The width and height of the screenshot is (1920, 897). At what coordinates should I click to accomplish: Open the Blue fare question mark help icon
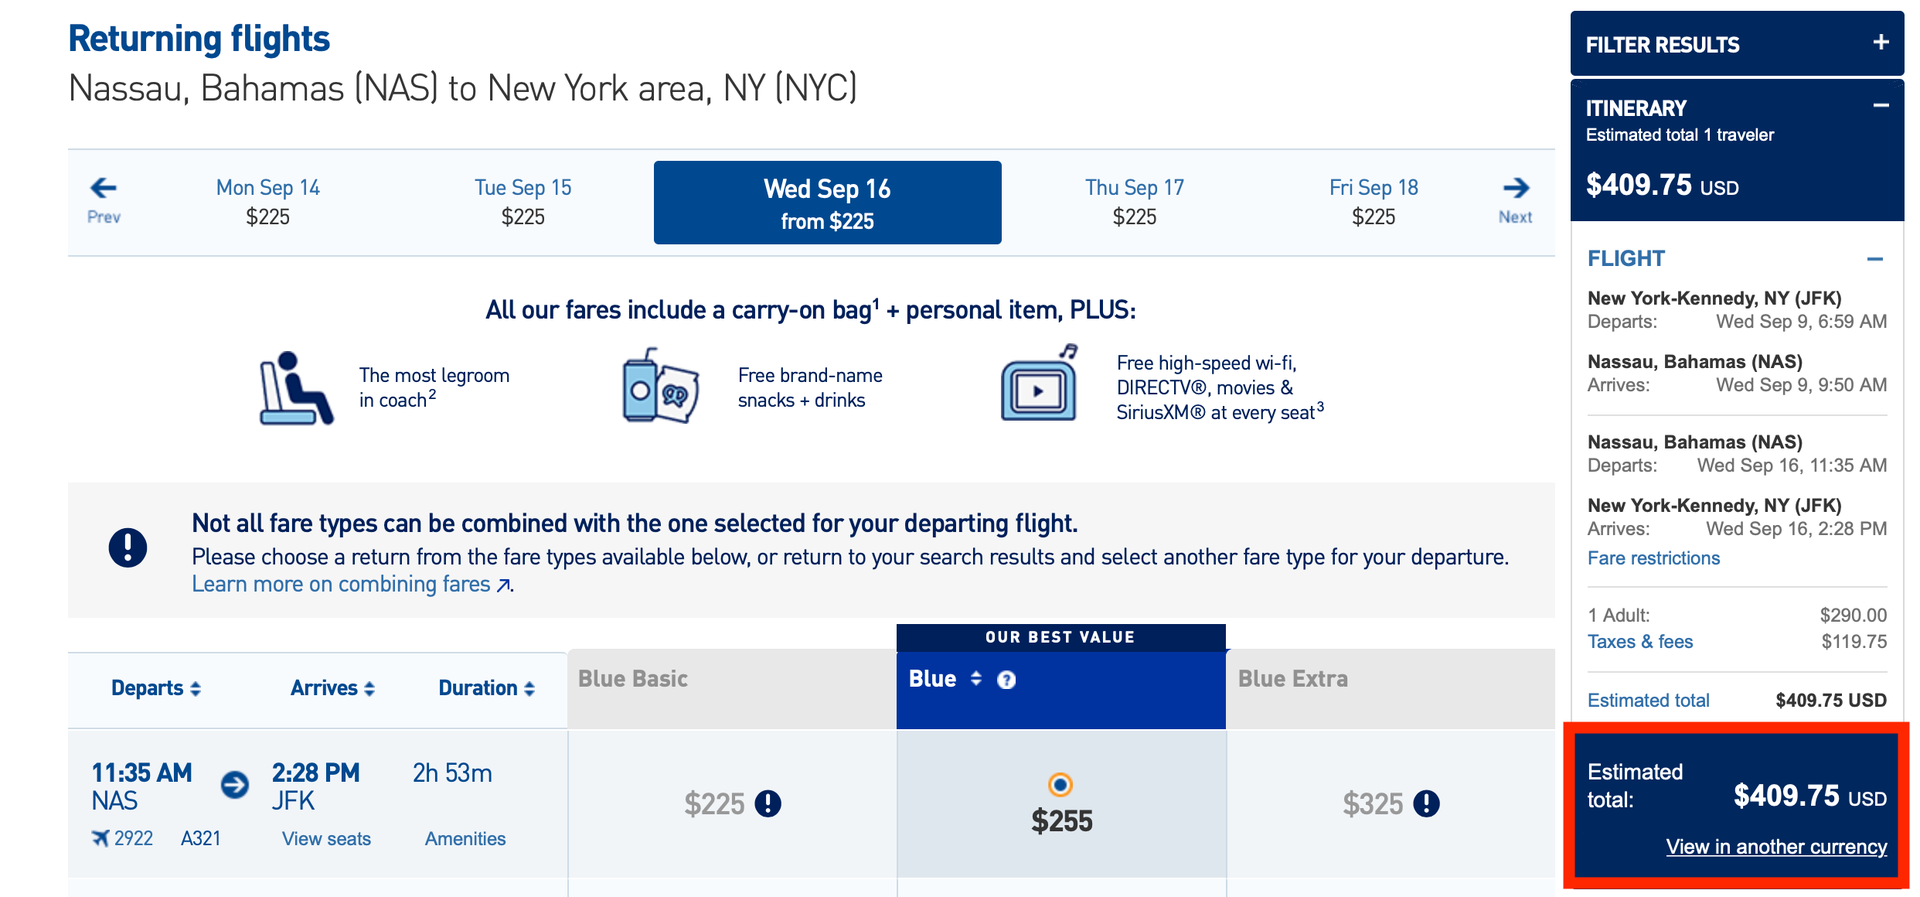[1007, 679]
